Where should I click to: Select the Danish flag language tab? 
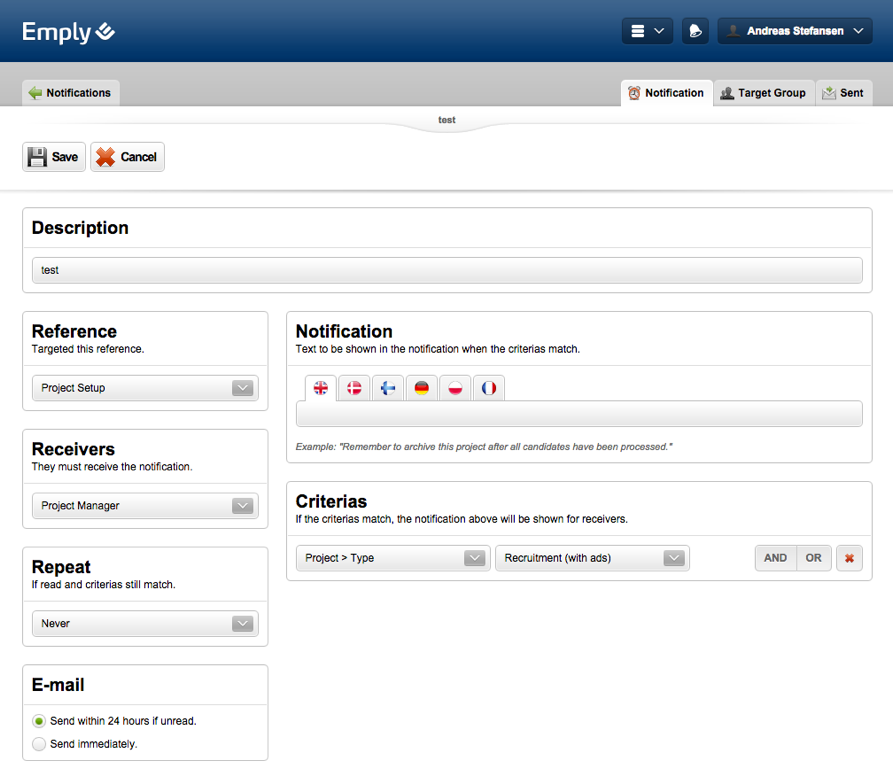tap(354, 388)
